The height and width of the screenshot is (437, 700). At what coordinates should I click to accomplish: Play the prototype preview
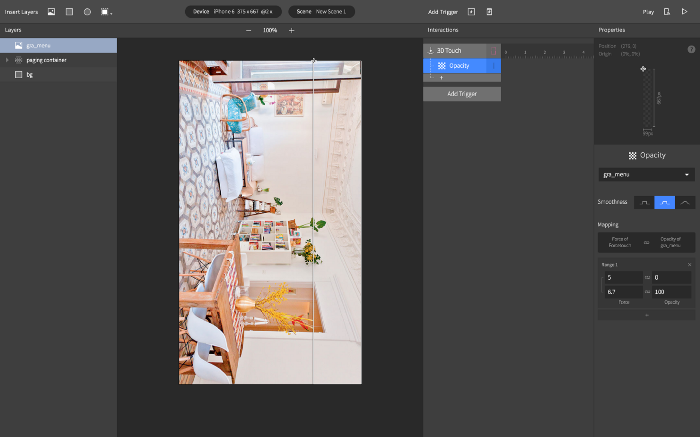[684, 12]
